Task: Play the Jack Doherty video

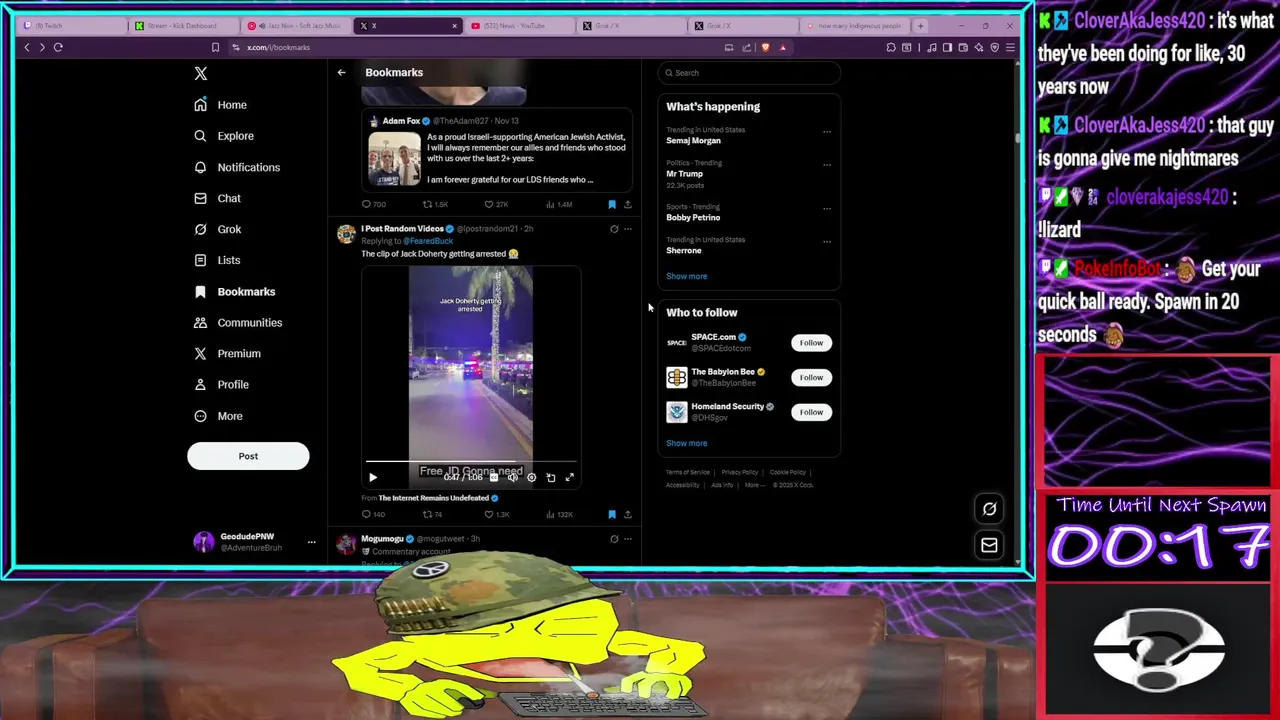Action: tap(373, 478)
